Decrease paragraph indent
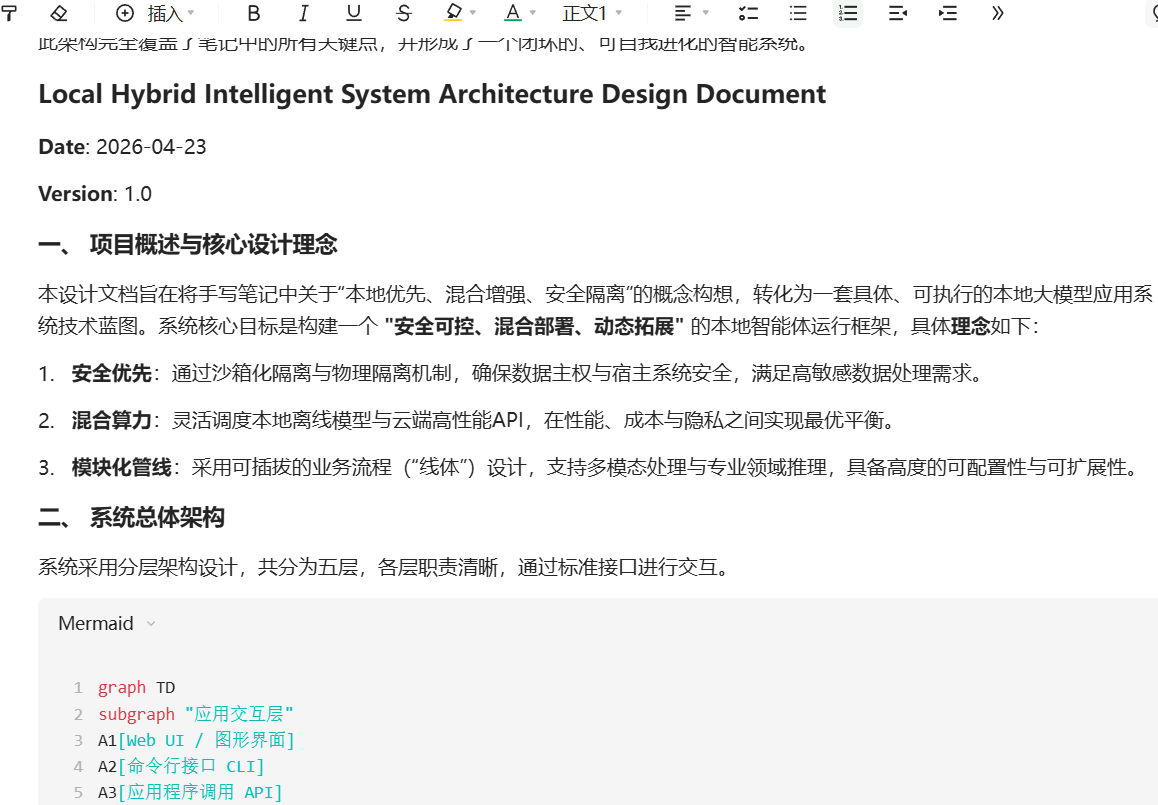1158x805 pixels. coord(897,13)
